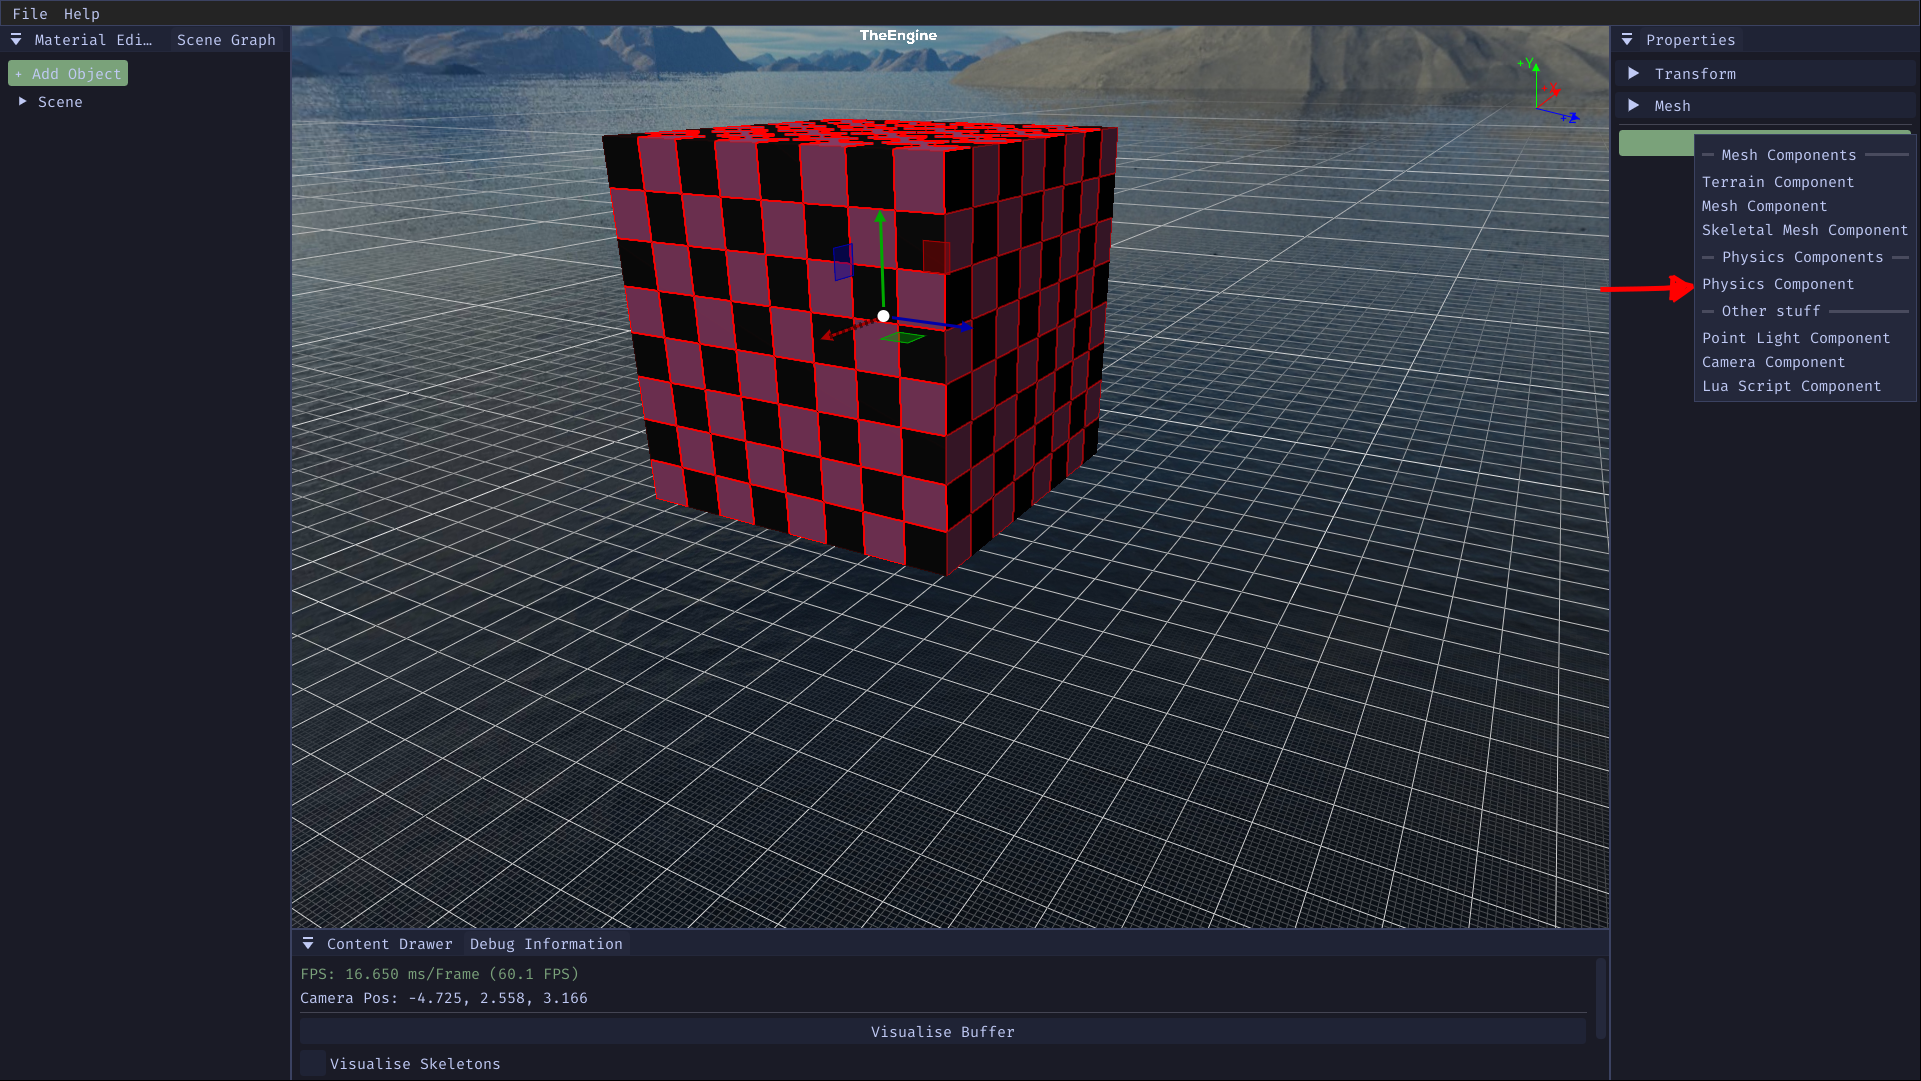Image resolution: width=1921 pixels, height=1081 pixels.
Task: Add a Point Light Component
Action: pyautogui.click(x=1796, y=338)
